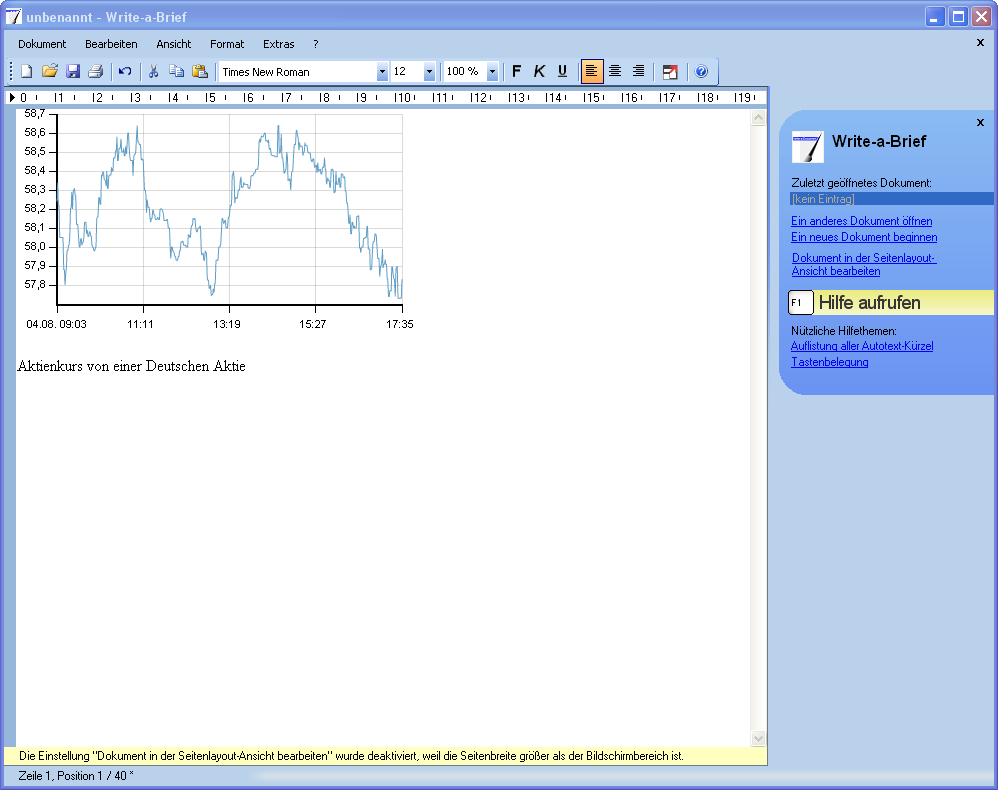998x790 pixels.
Task: Toggle underline formatting (U button)
Action: point(562,71)
